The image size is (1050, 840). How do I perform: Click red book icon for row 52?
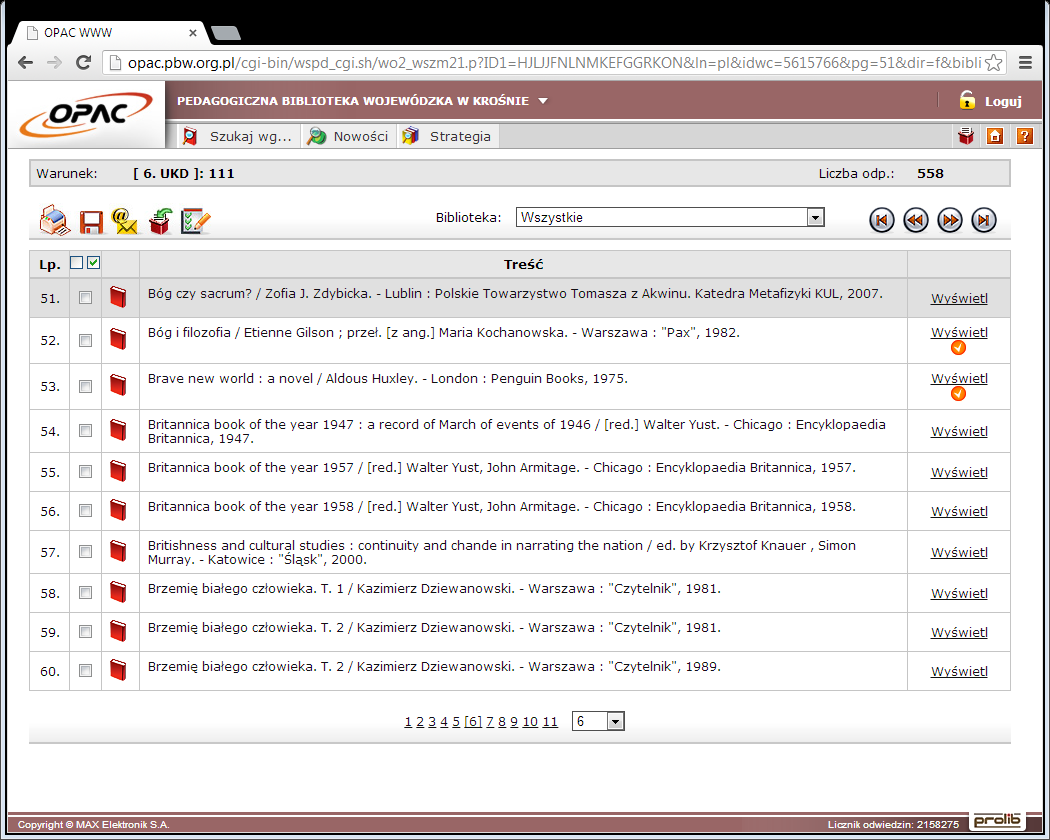[119, 339]
